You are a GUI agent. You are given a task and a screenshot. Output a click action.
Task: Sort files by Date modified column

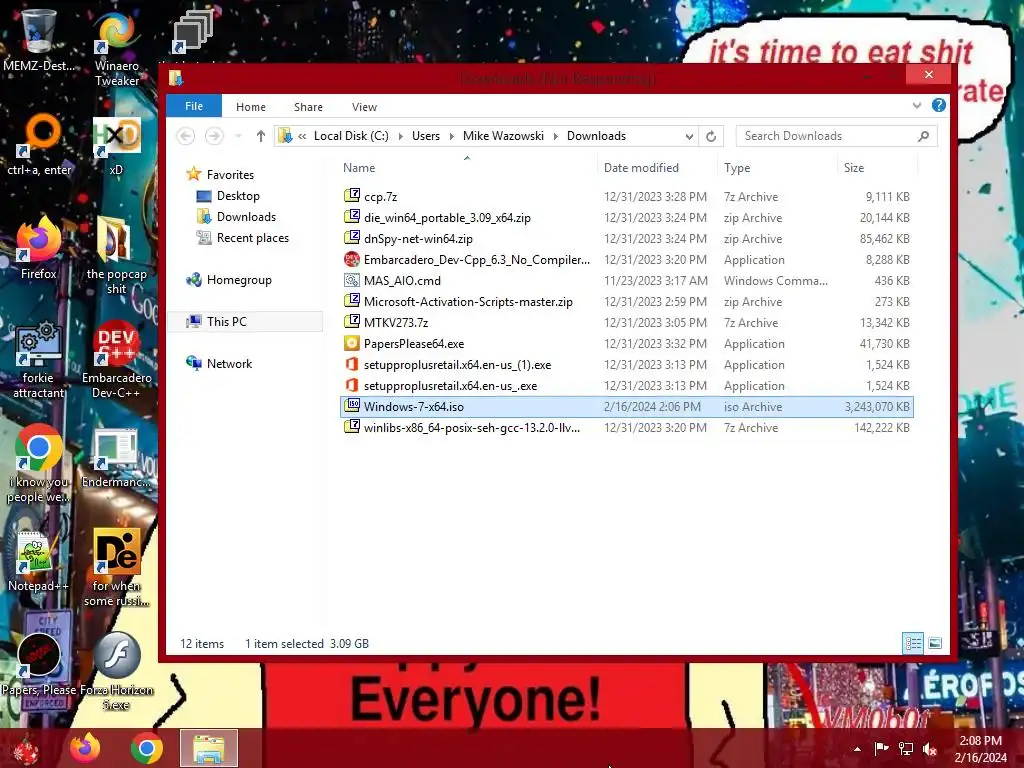pos(658,168)
